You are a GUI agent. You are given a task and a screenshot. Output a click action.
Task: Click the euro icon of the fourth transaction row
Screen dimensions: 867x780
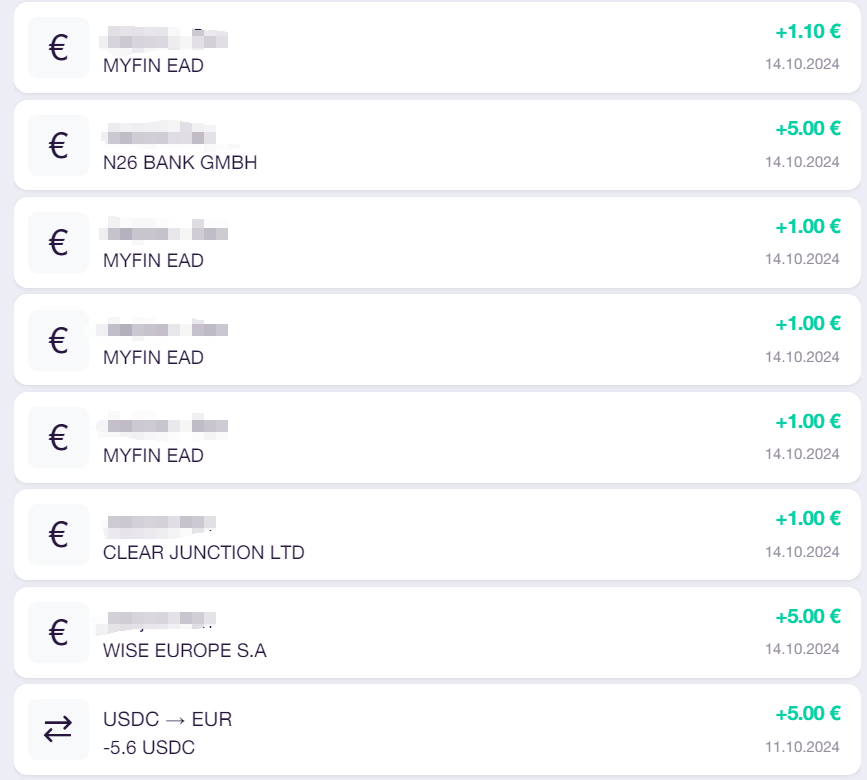click(59, 340)
